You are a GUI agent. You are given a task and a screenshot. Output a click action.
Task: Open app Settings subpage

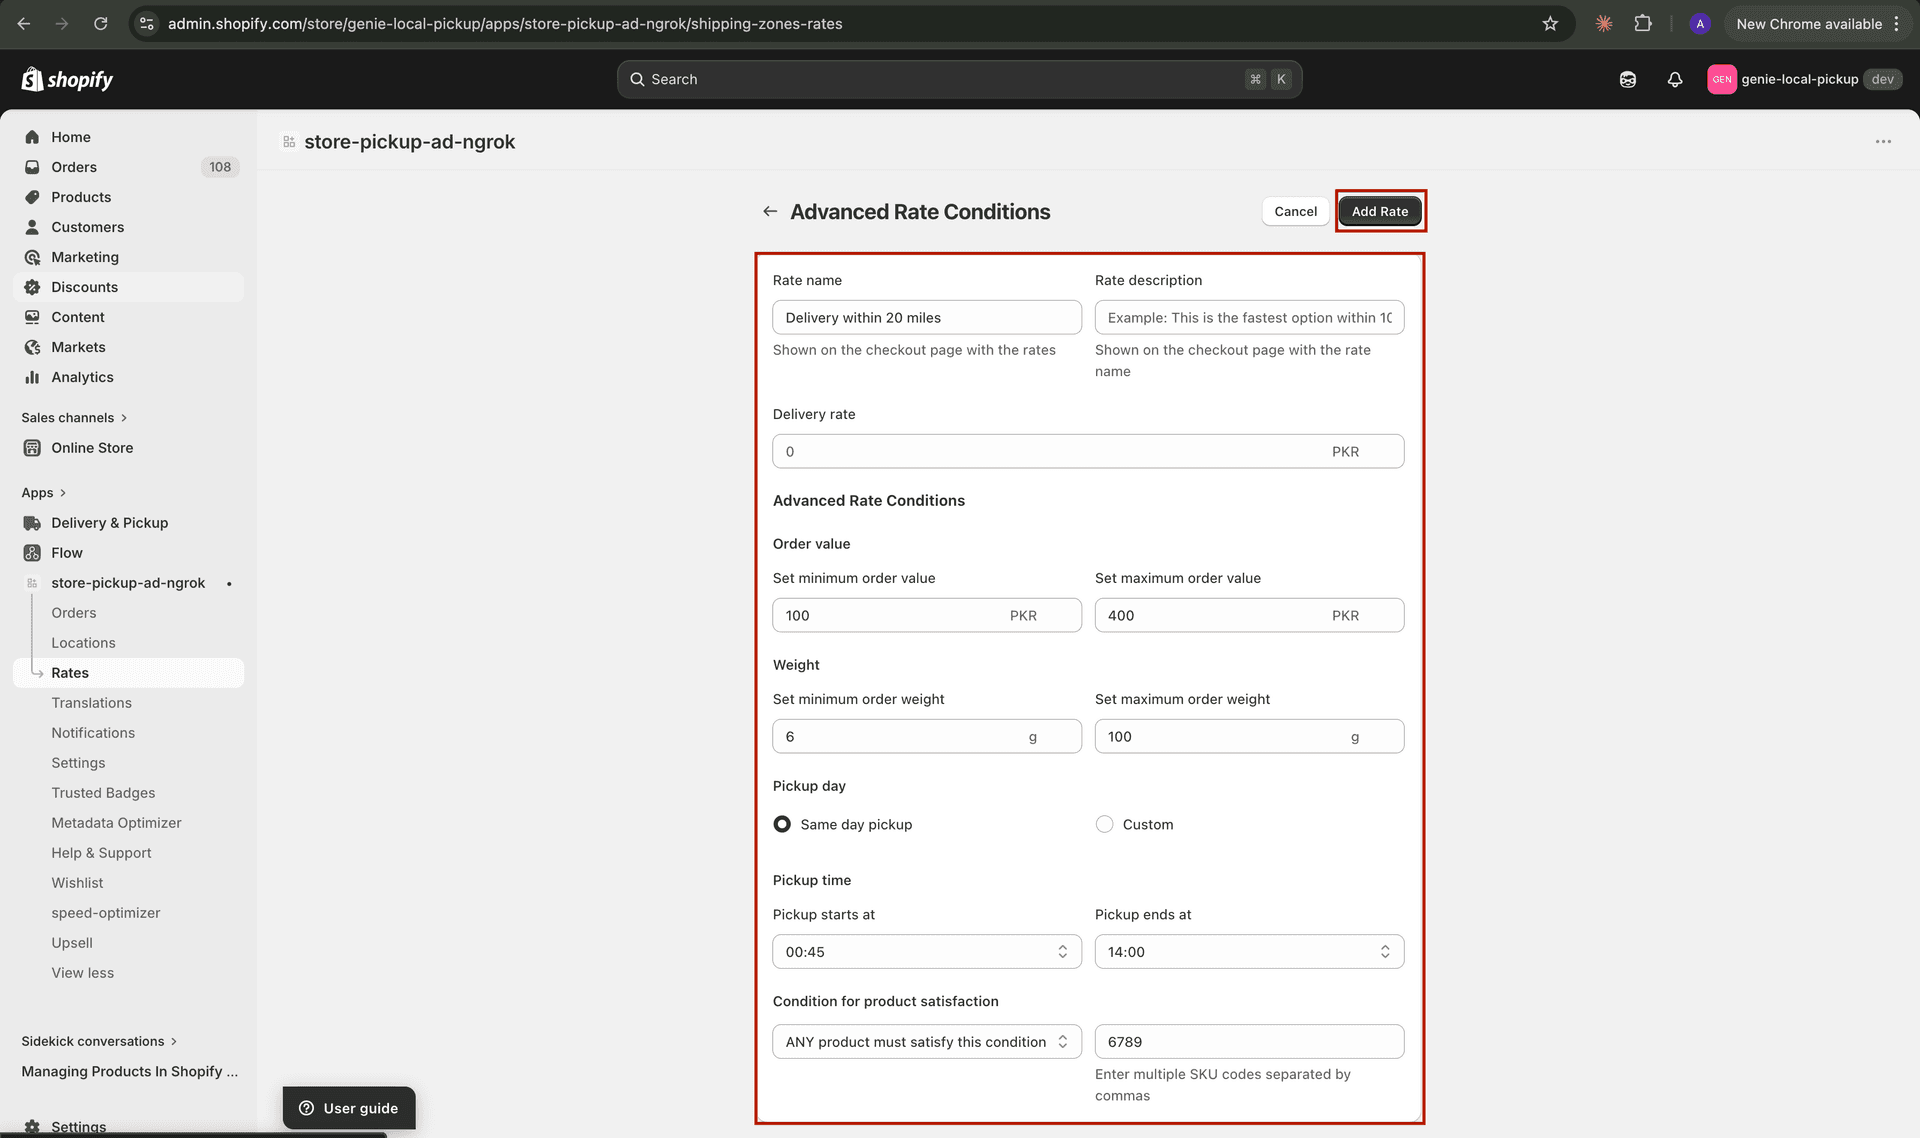[78, 763]
